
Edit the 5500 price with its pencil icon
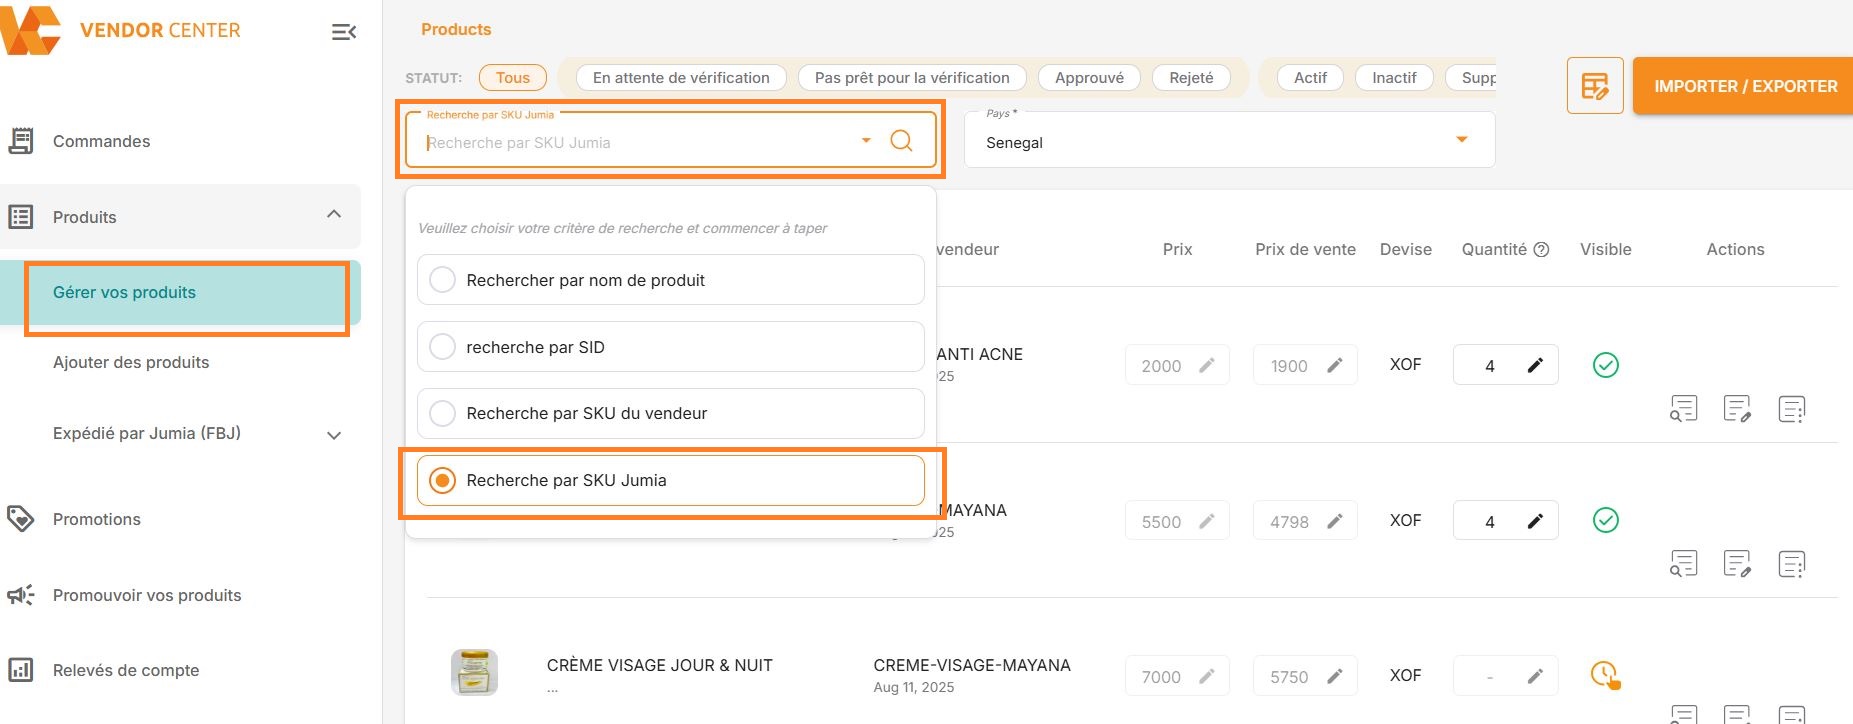(x=1207, y=521)
